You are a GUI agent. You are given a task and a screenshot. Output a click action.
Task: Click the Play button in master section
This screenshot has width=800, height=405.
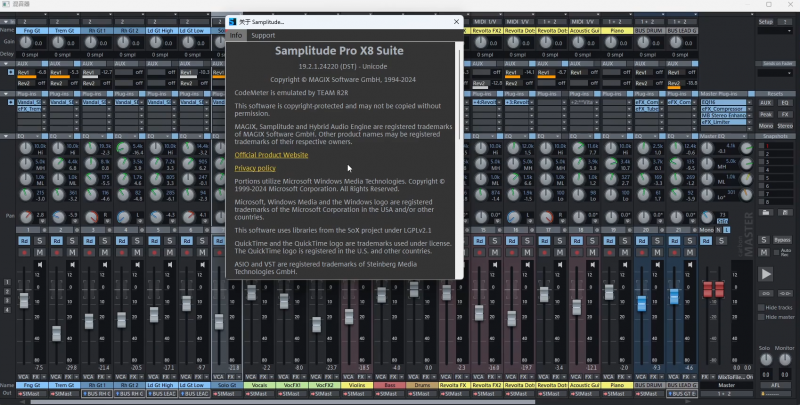(x=766, y=274)
